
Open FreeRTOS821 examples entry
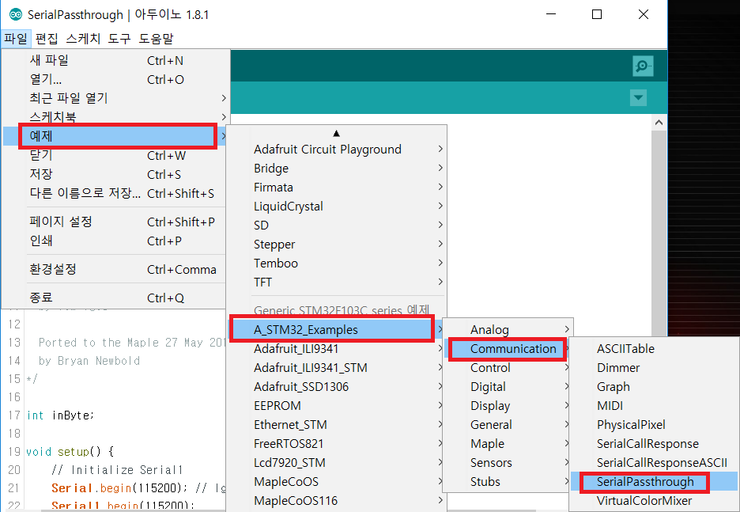click(336, 443)
